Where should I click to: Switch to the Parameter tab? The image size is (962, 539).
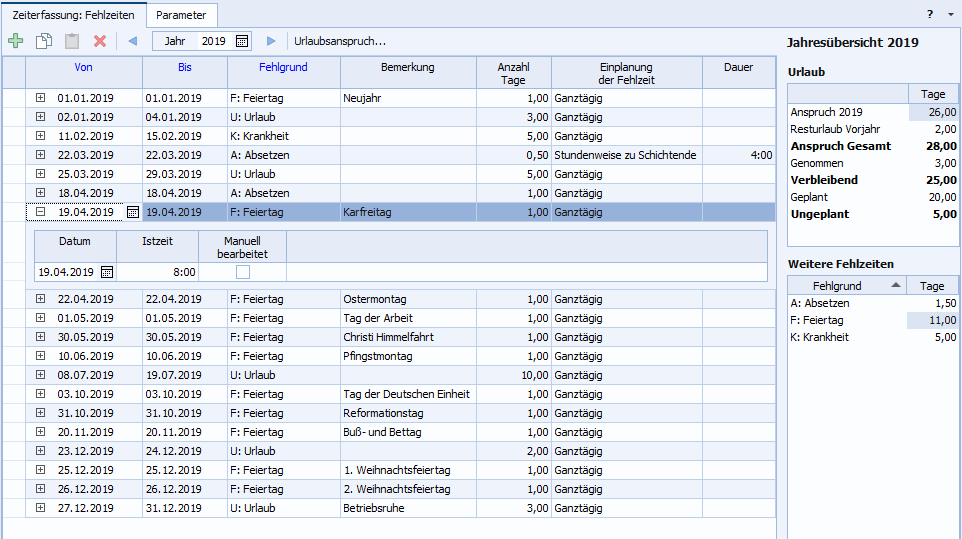click(x=181, y=15)
